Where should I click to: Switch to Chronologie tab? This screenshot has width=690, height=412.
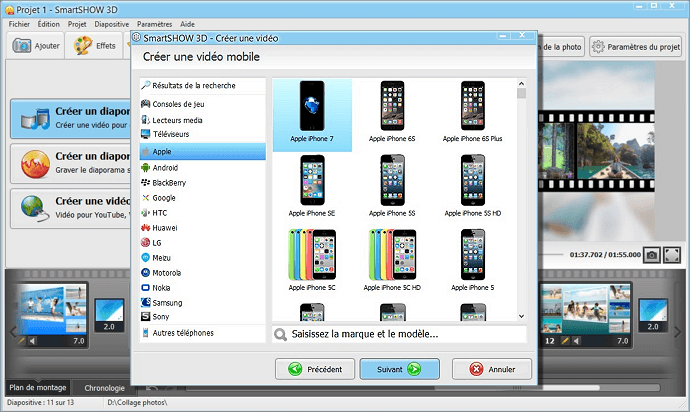[105, 388]
